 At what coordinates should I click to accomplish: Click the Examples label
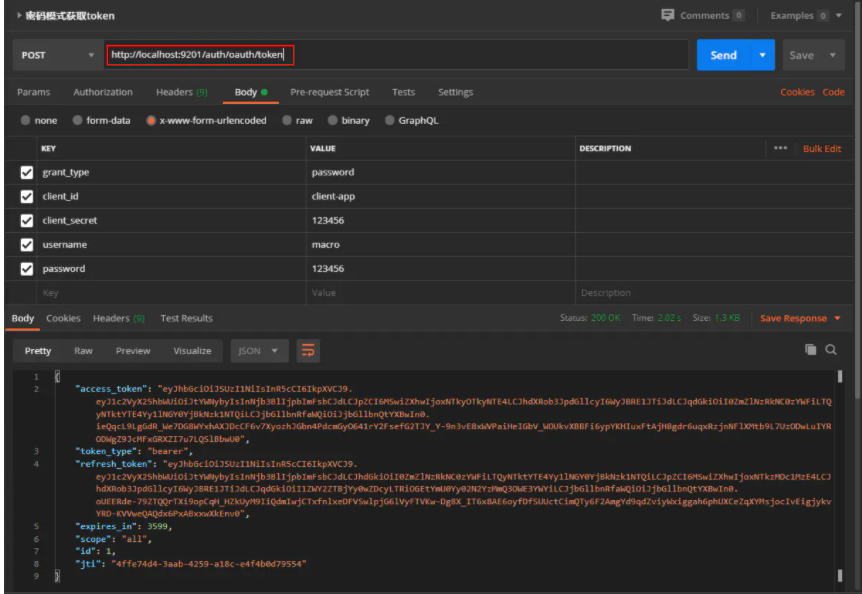[x=792, y=15]
